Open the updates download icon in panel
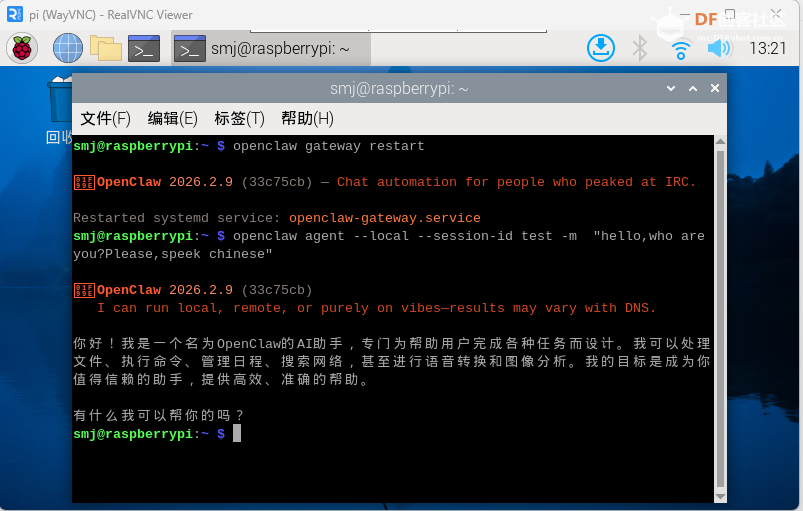This screenshot has height=511, width=803. [600, 49]
